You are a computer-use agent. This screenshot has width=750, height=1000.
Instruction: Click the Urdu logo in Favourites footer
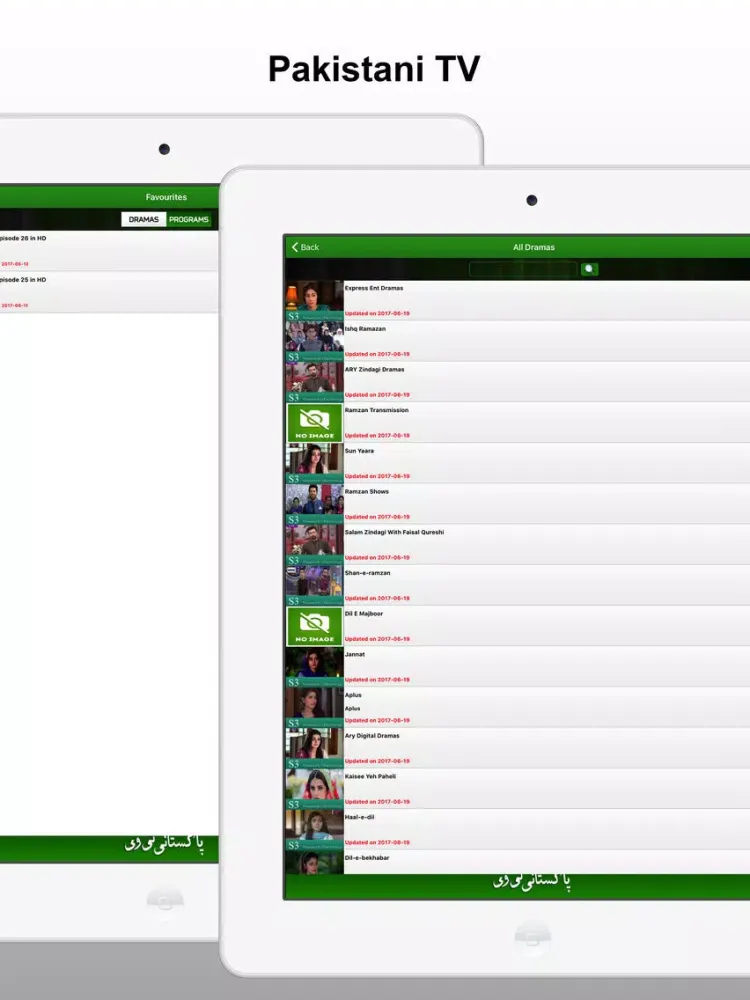click(x=165, y=845)
